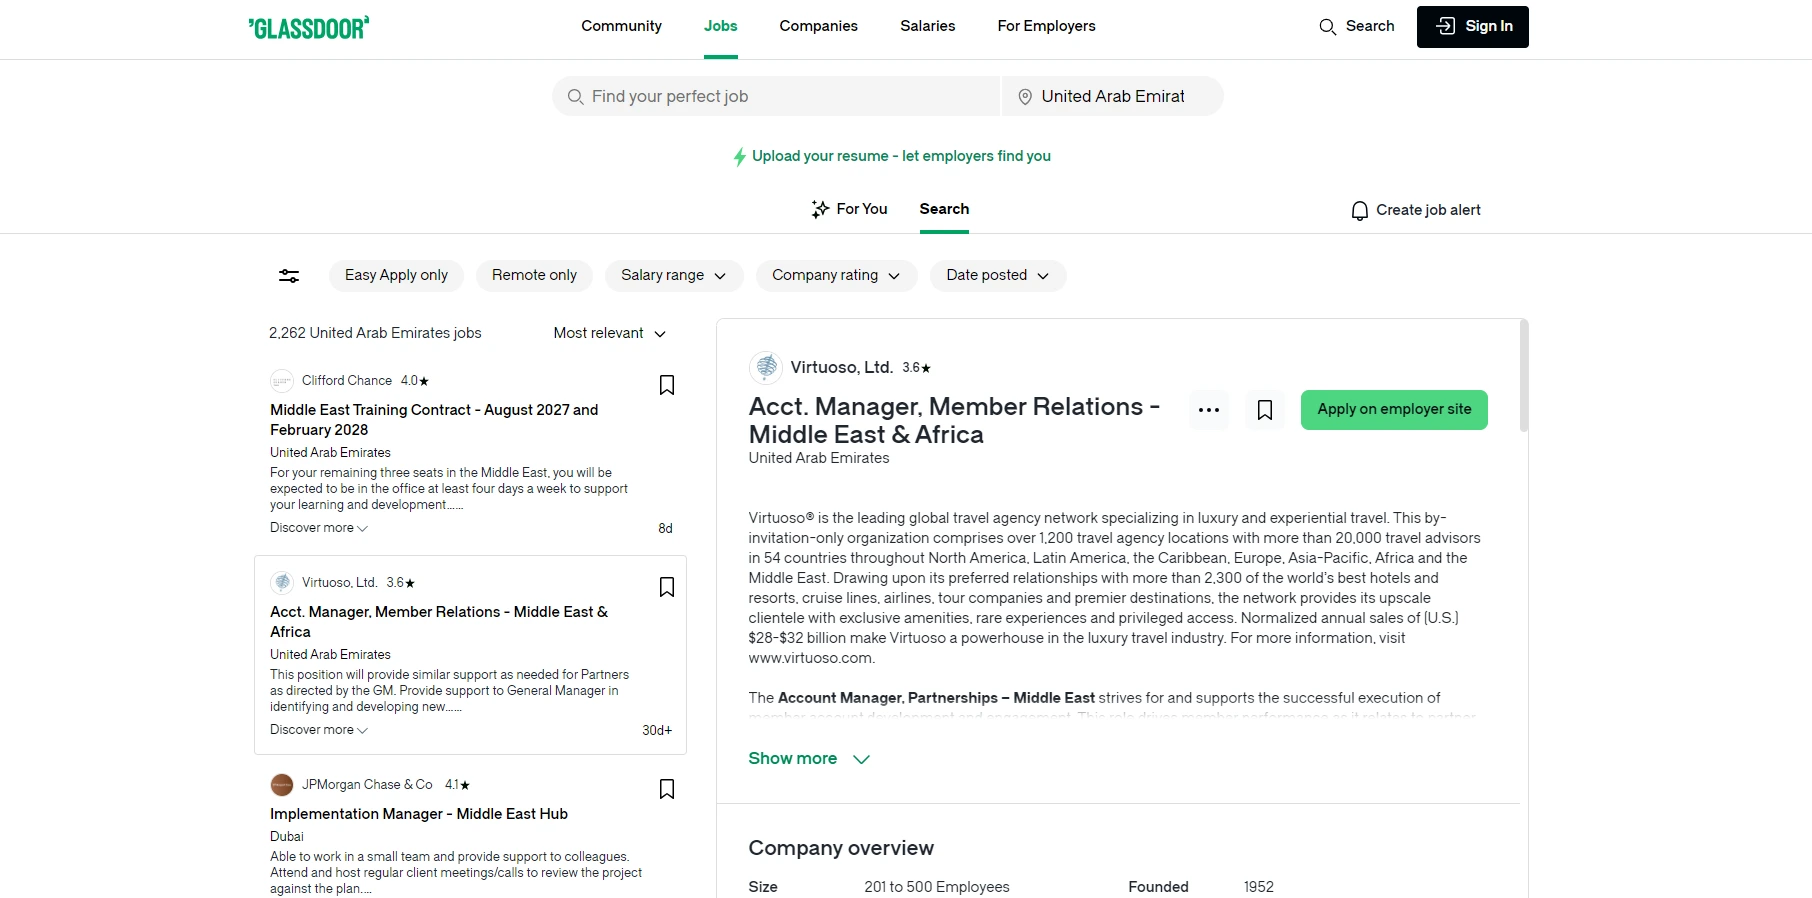Open Implementation Manager - Middle East Hub job
1812x898 pixels.
point(419,815)
